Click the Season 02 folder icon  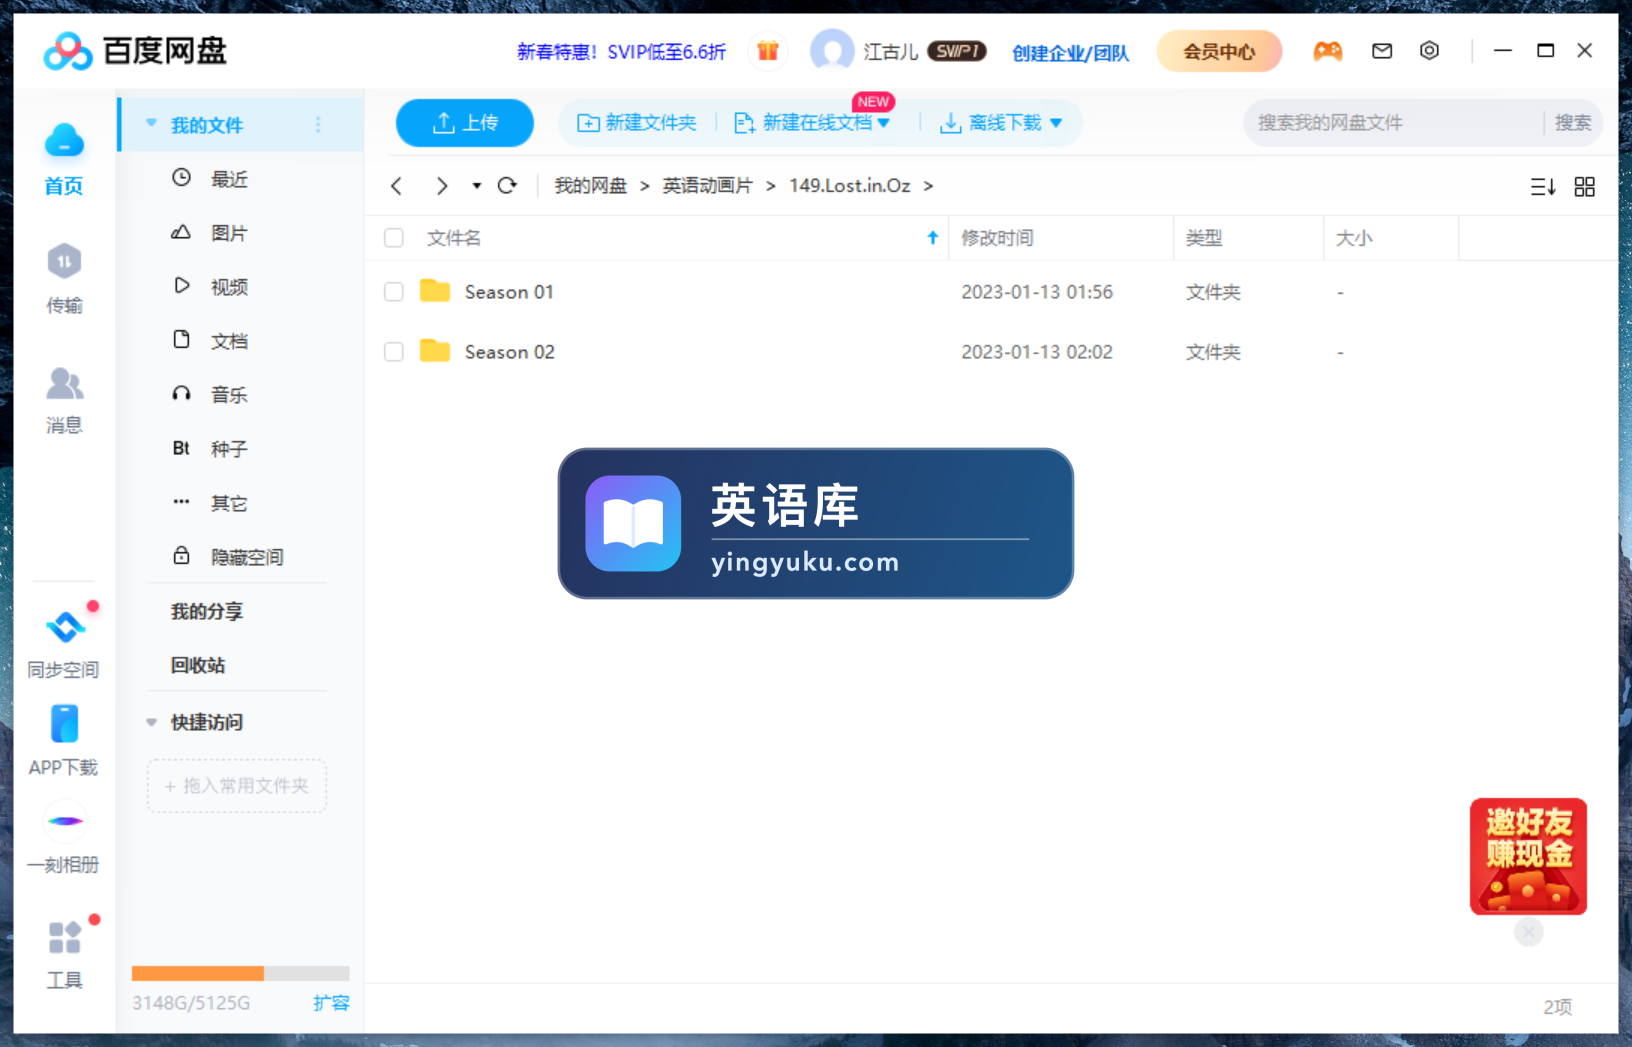tap(434, 351)
